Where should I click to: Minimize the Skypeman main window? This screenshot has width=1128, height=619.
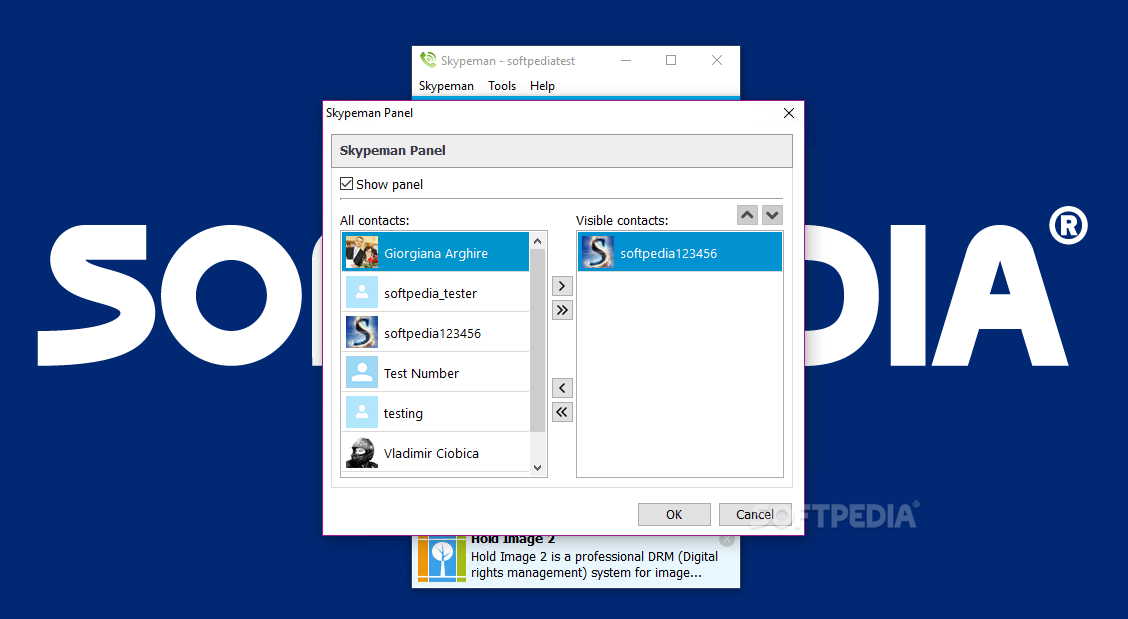(x=626, y=60)
